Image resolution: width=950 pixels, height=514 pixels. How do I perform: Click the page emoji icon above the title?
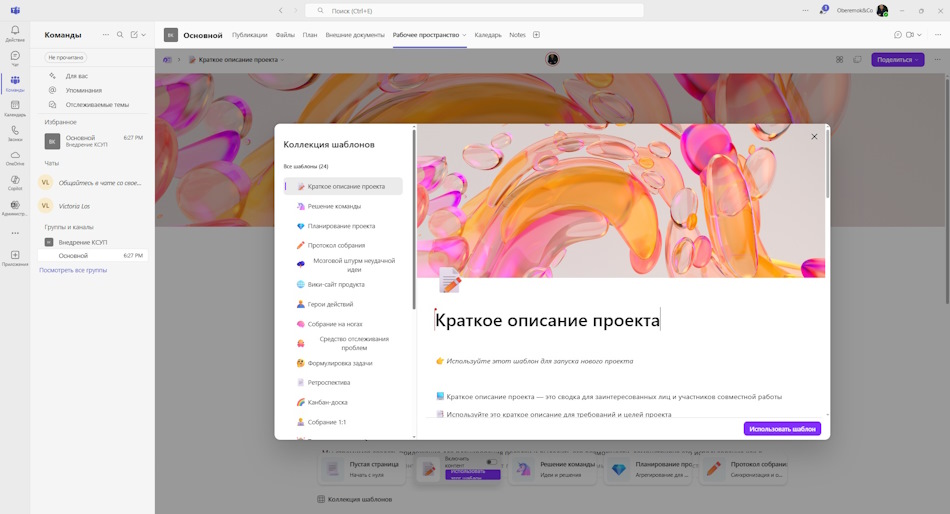click(450, 280)
